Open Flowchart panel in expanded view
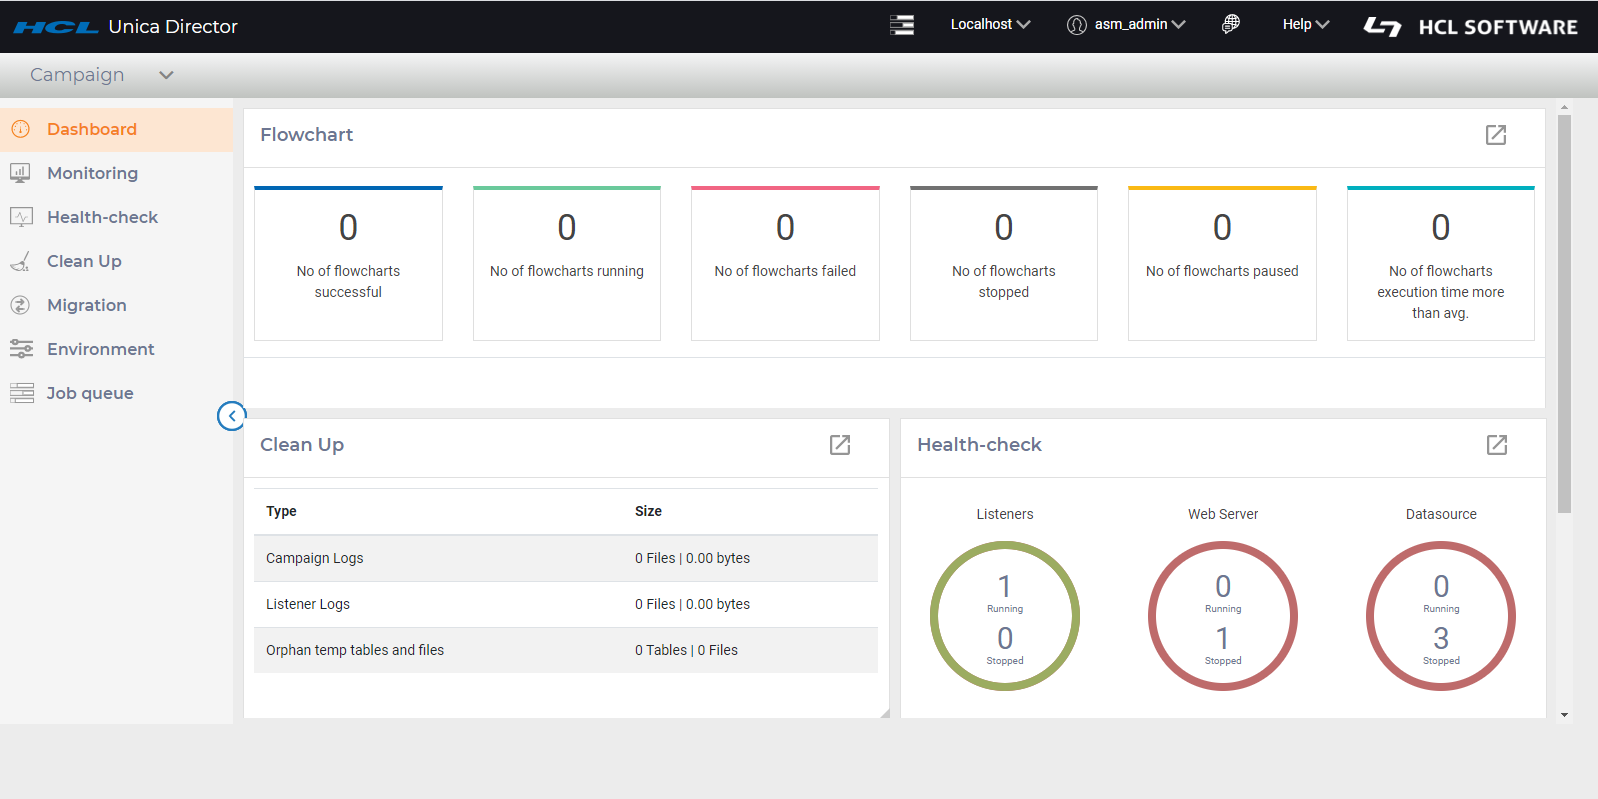 point(1495,135)
